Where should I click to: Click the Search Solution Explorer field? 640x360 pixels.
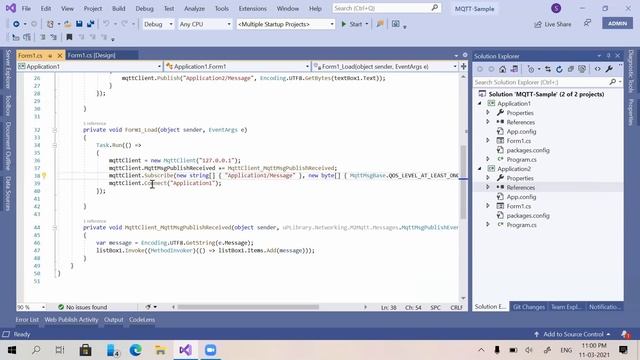coord(548,82)
